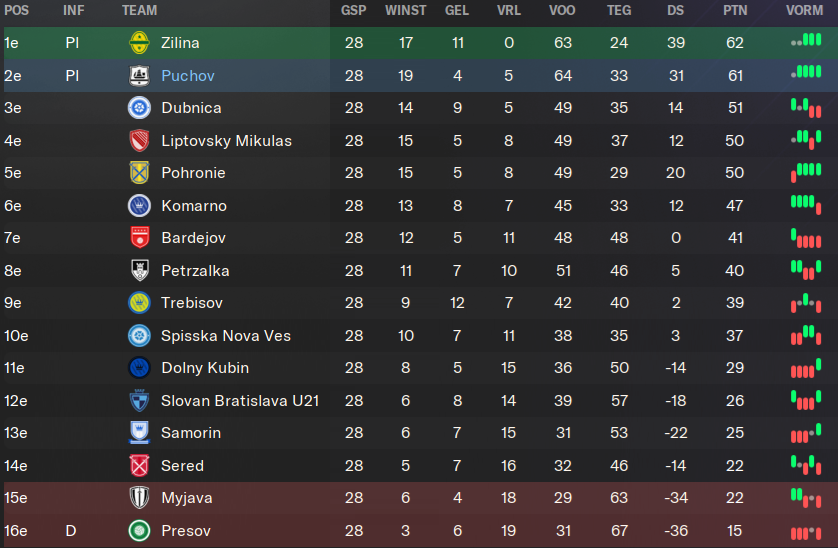Select the Liptovsky Mikulas red shield logo
This screenshot has width=838, height=548.
coord(139,141)
